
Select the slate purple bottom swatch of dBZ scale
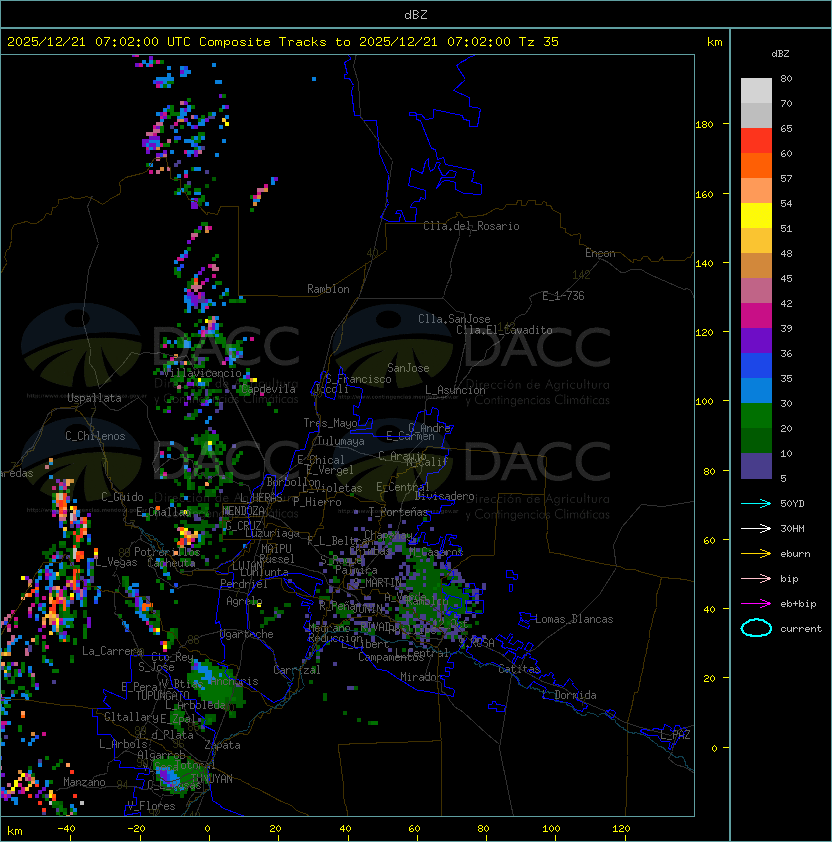pyautogui.click(x=756, y=466)
